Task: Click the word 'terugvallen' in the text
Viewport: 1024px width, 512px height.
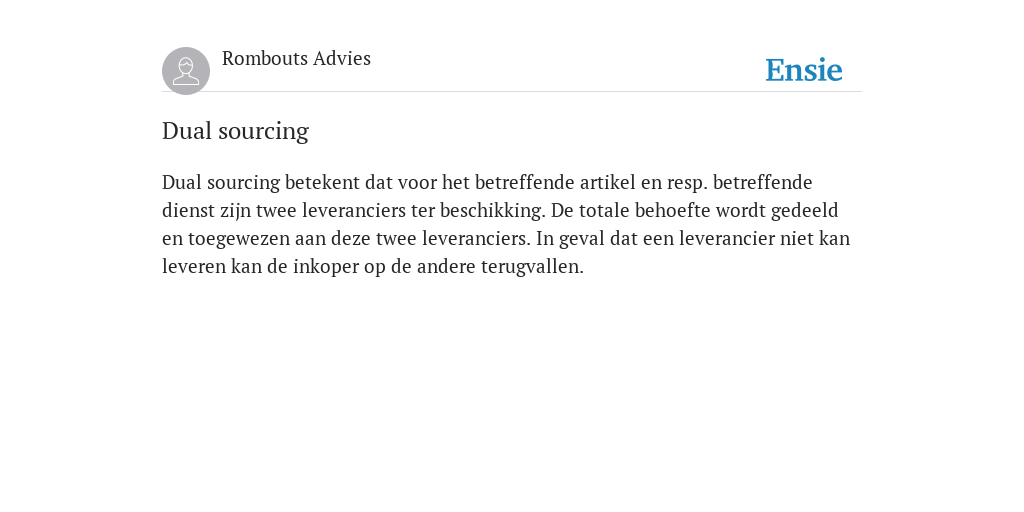Action: click(530, 267)
